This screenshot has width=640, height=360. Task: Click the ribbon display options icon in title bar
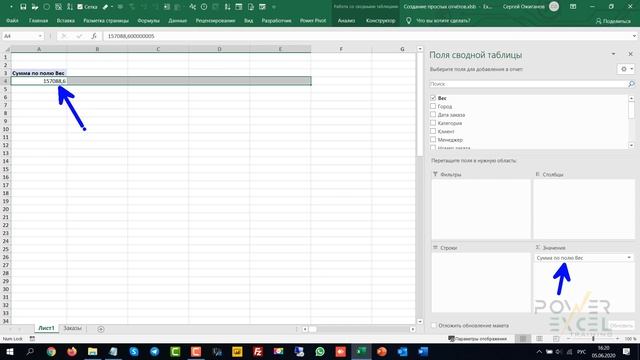573,7
